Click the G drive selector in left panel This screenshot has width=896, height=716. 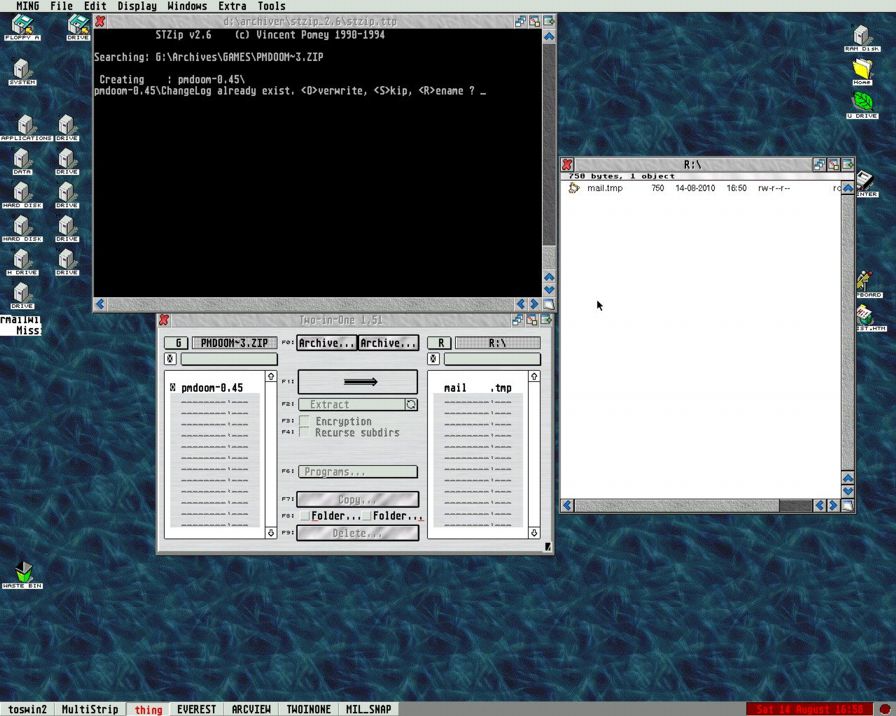pos(175,343)
